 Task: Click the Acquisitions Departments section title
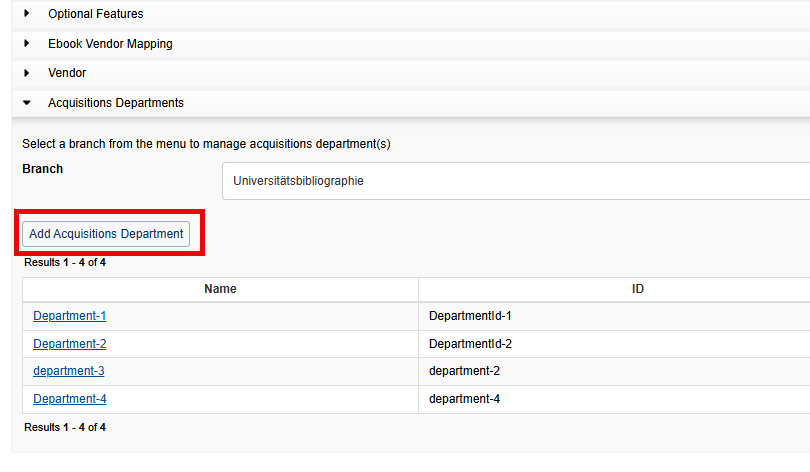(116, 103)
